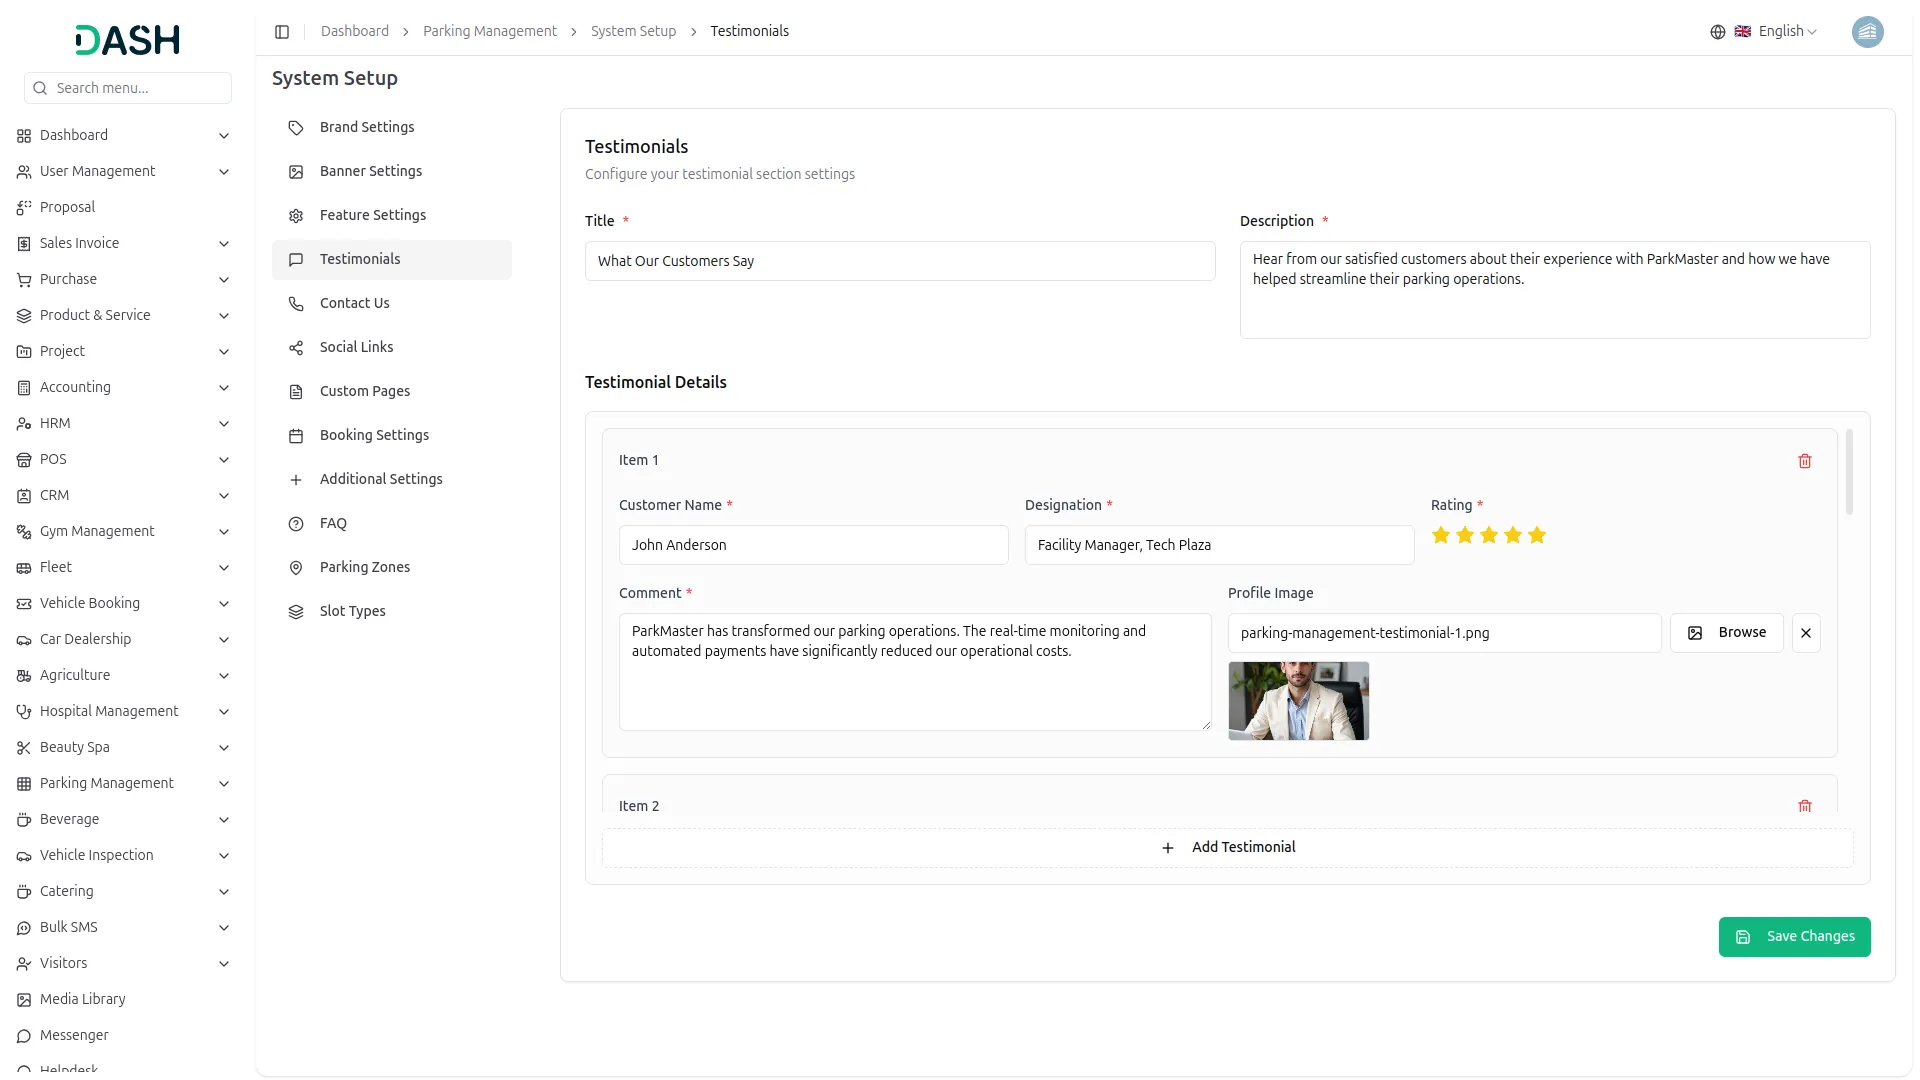This screenshot has width=1920, height=1080.
Task: Click the Search menu input field
Action: pos(128,88)
